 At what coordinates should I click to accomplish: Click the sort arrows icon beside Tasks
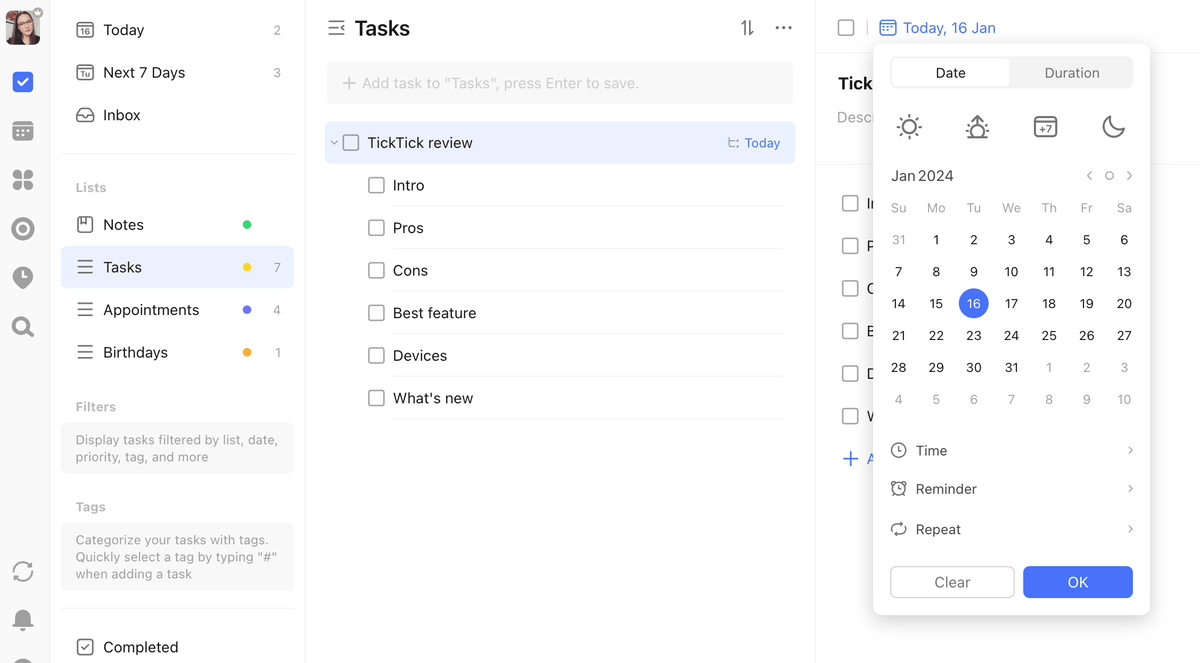pyautogui.click(x=747, y=28)
